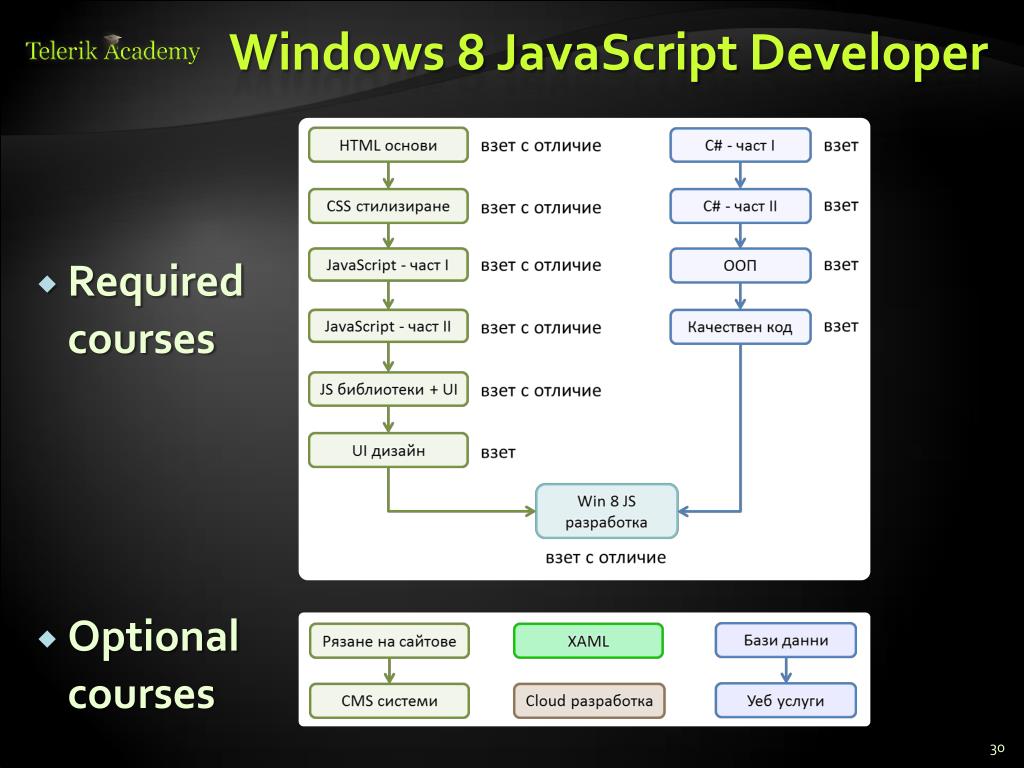Click "взет с отличие" beside JavaScript - част I
Screen dimensions: 1024x768
(541, 265)
